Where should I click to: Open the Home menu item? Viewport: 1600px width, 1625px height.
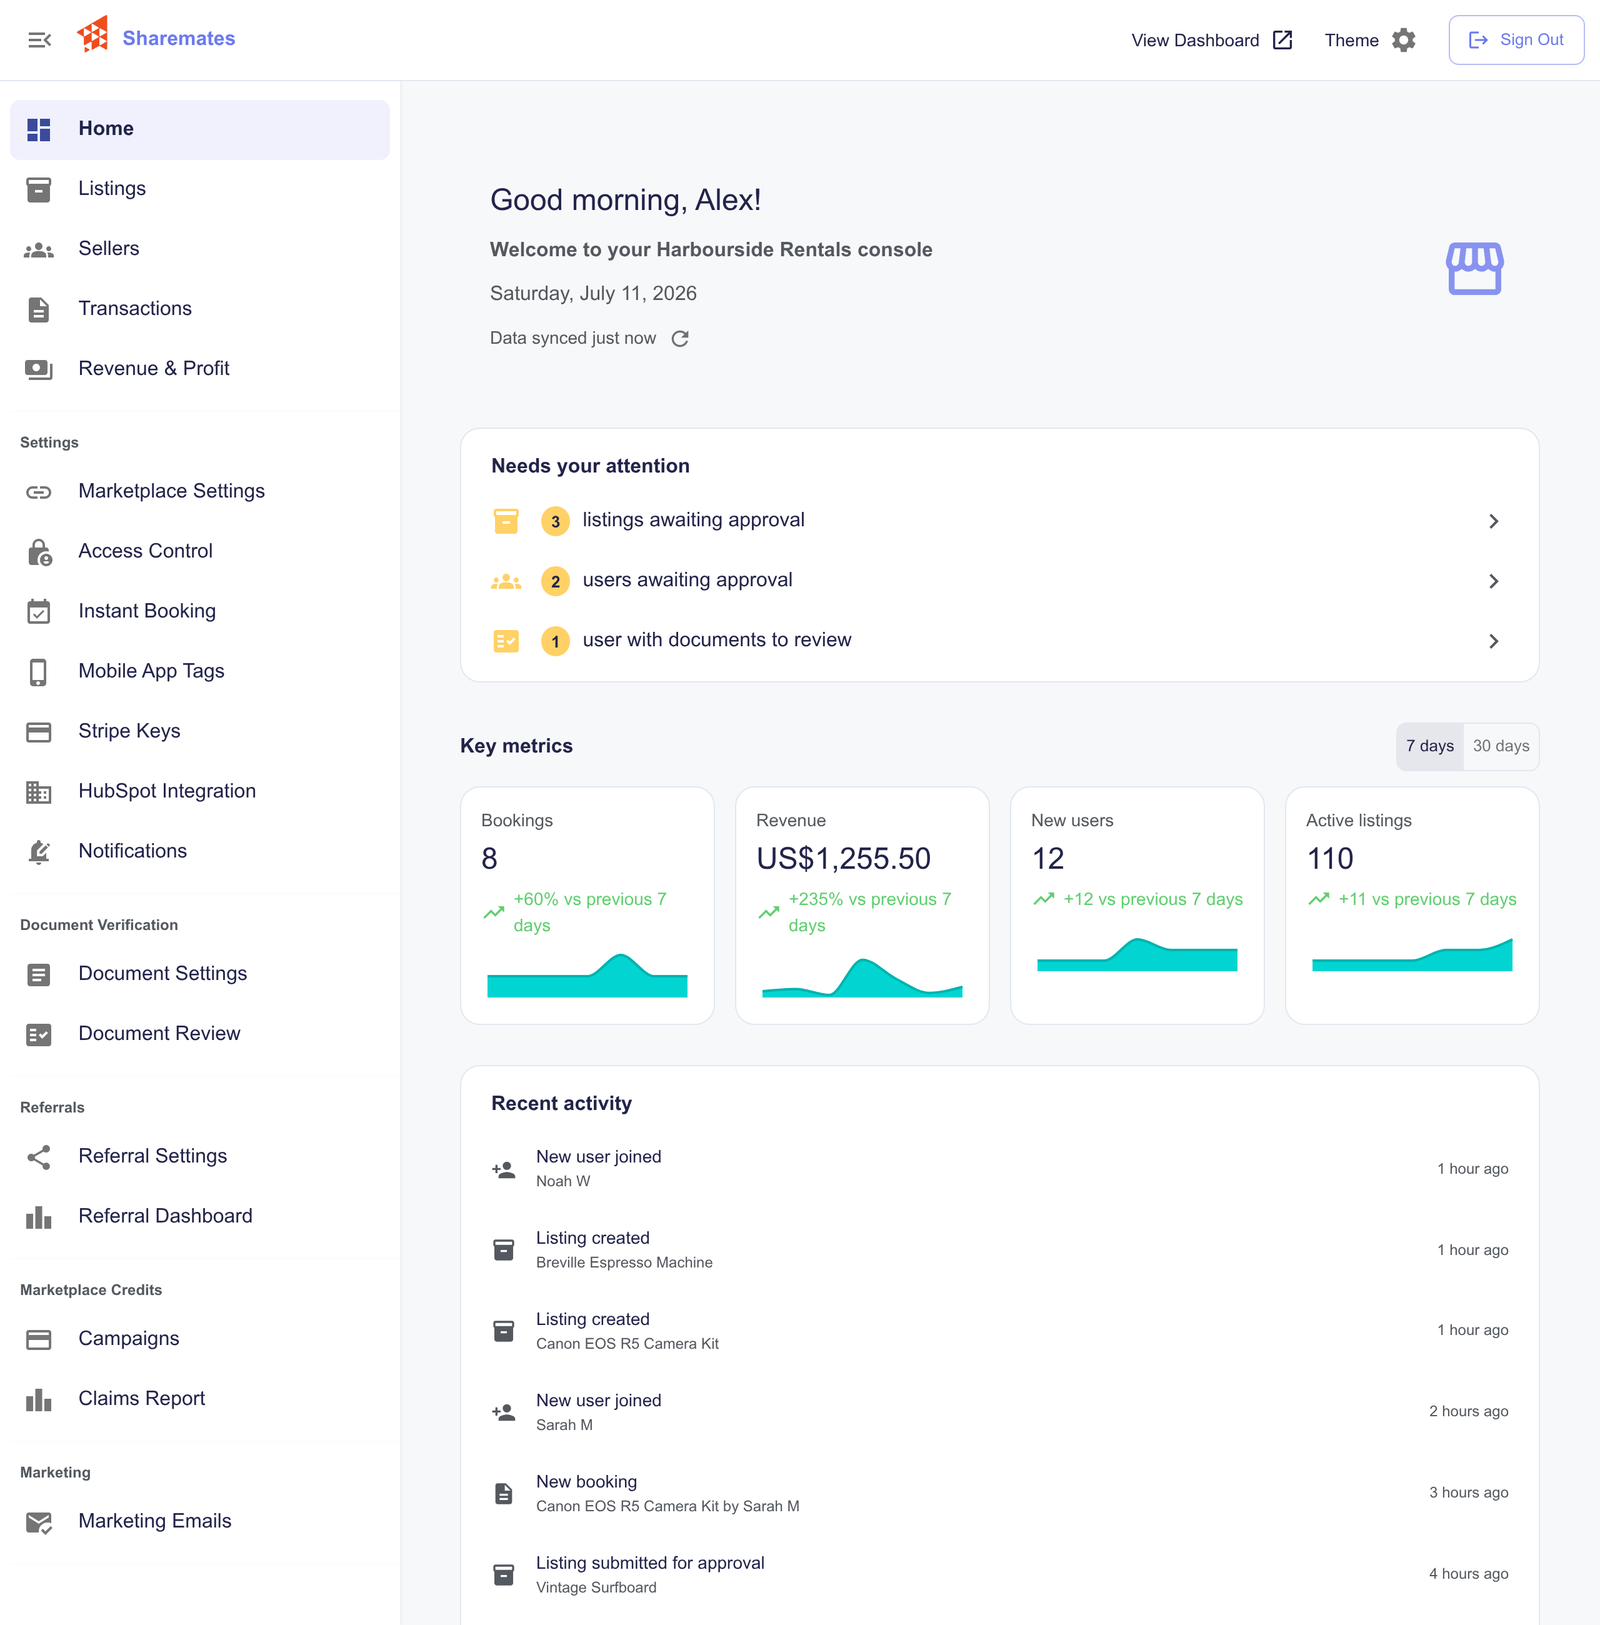click(200, 129)
